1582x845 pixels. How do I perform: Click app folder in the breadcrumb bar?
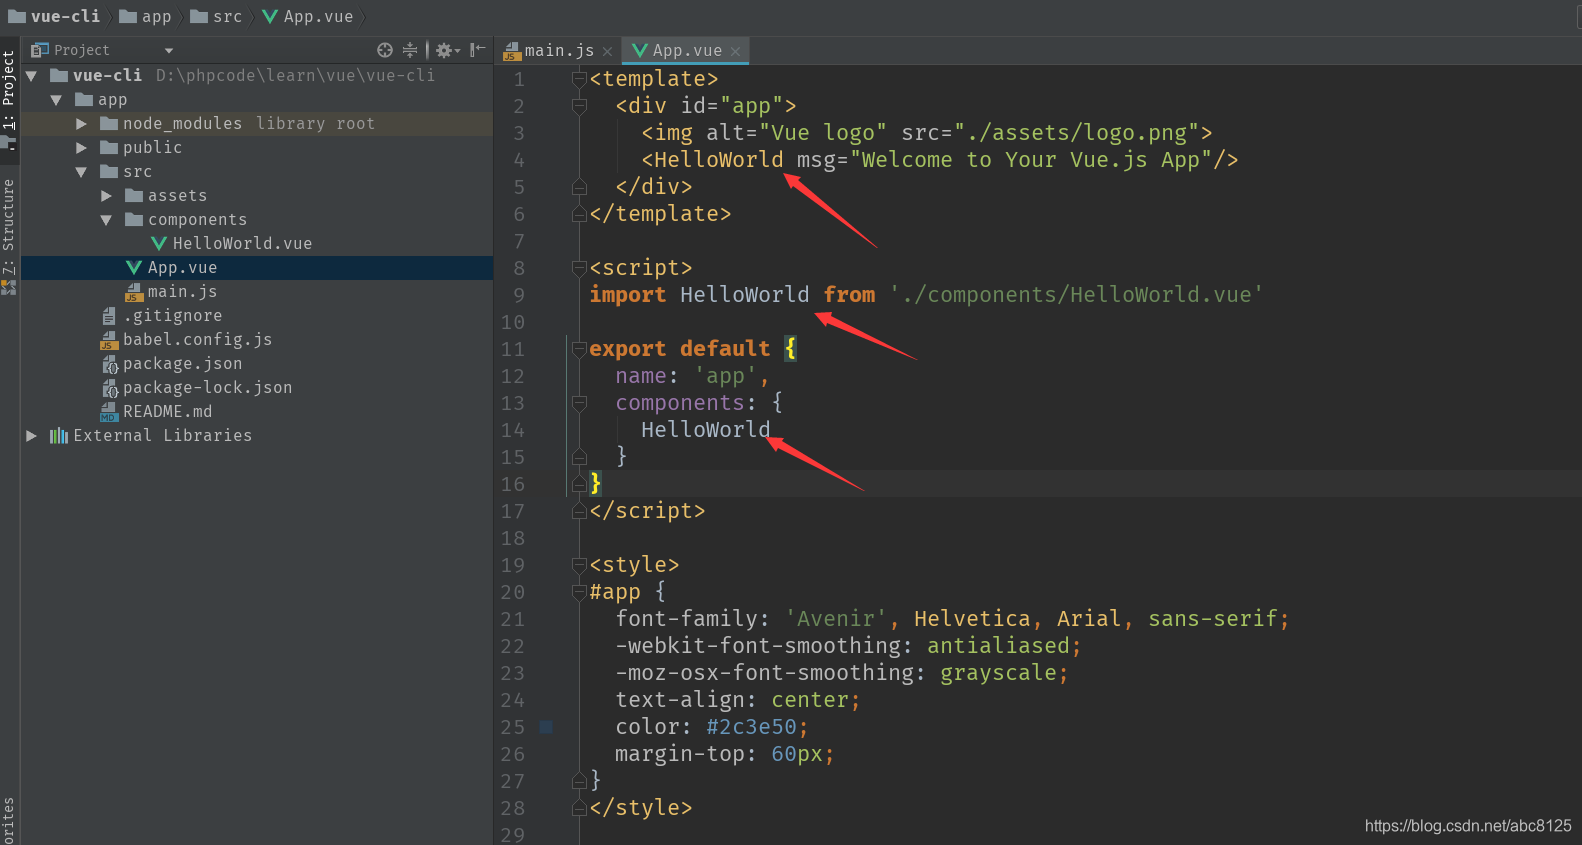coord(146,16)
